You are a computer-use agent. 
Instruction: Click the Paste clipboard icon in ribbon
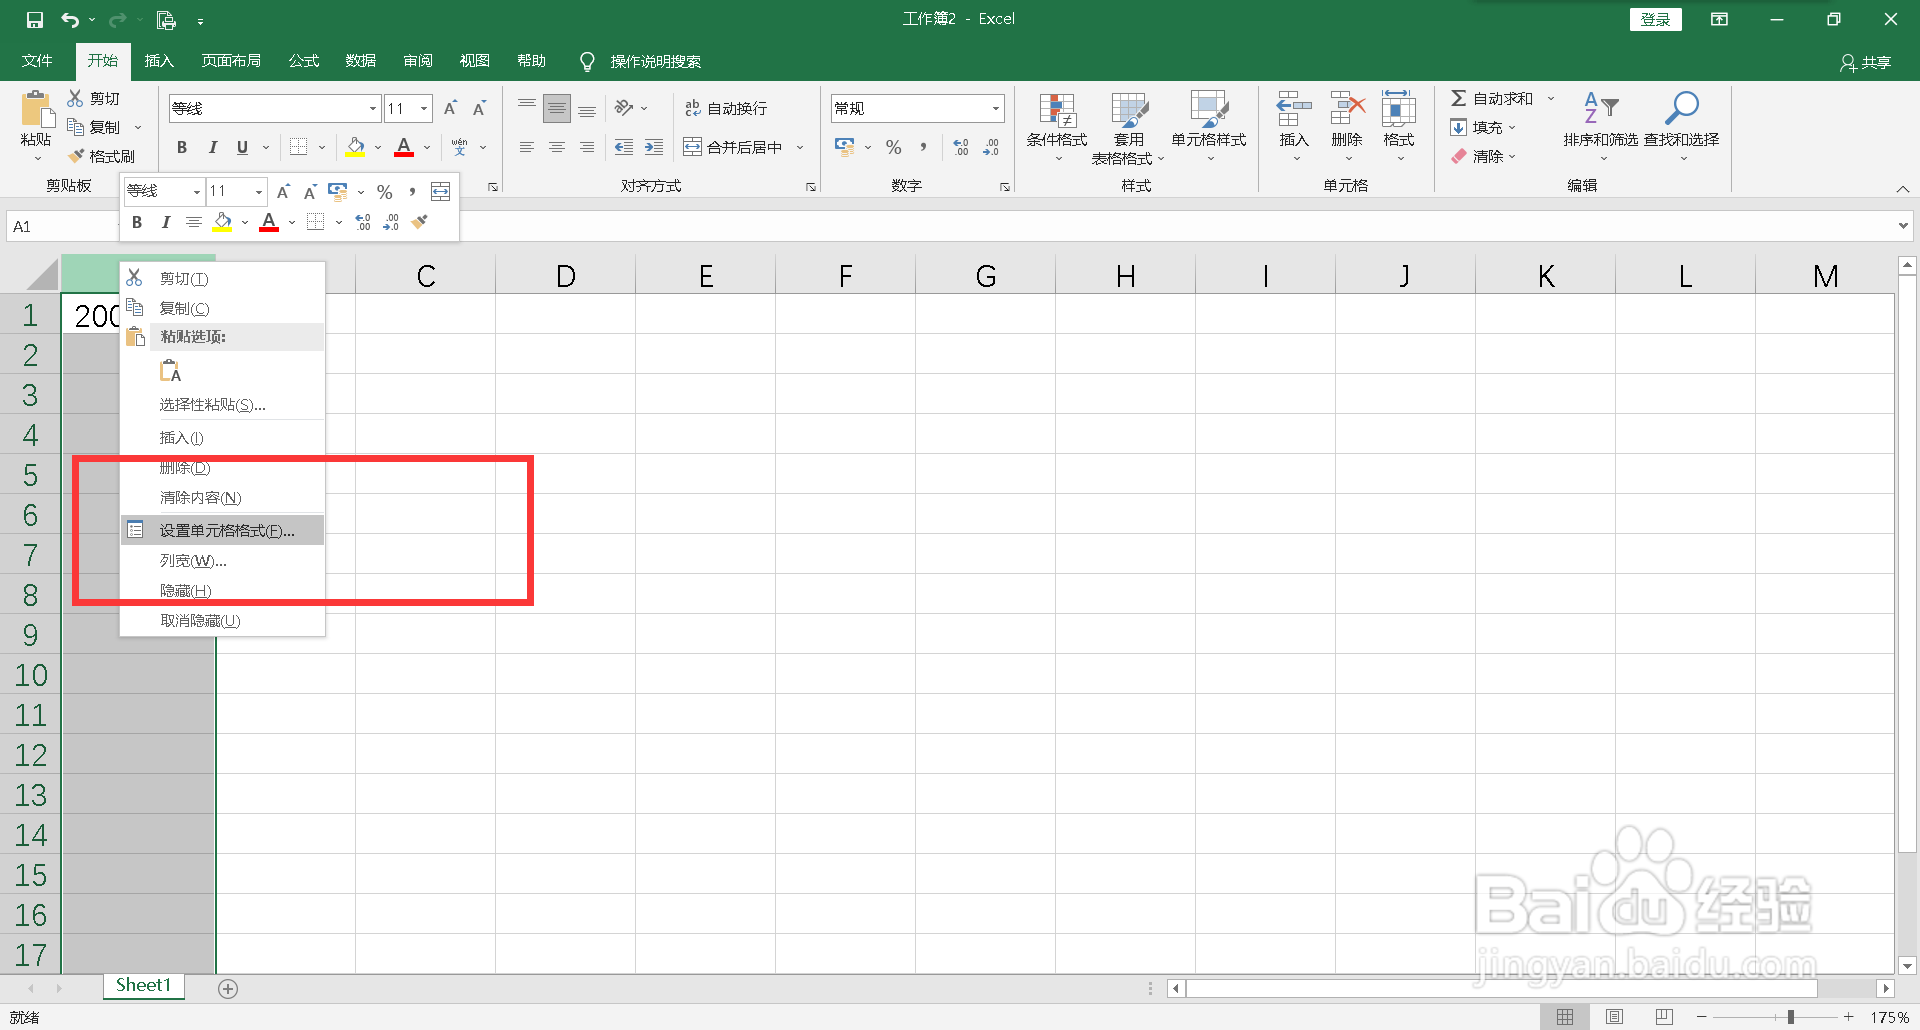click(x=36, y=109)
